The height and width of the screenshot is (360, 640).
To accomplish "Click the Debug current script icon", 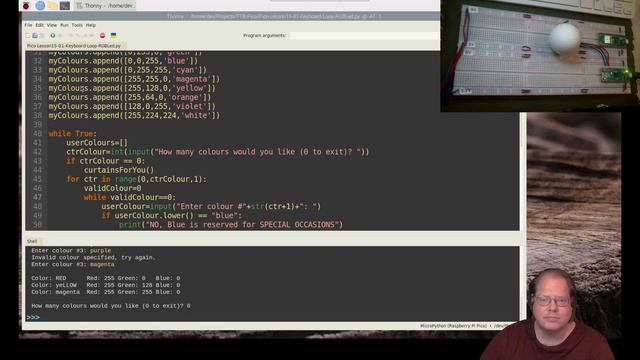I will [x=60, y=36].
